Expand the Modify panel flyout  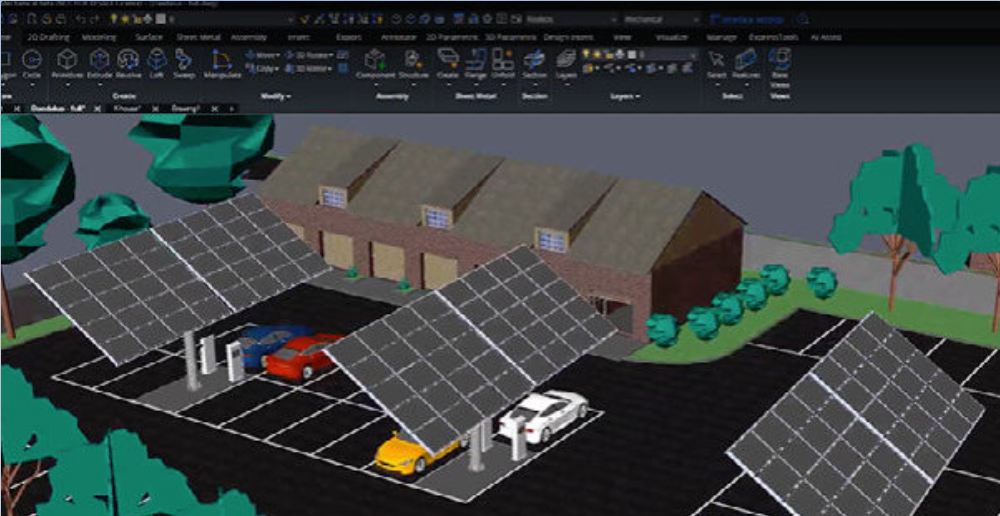pos(276,96)
